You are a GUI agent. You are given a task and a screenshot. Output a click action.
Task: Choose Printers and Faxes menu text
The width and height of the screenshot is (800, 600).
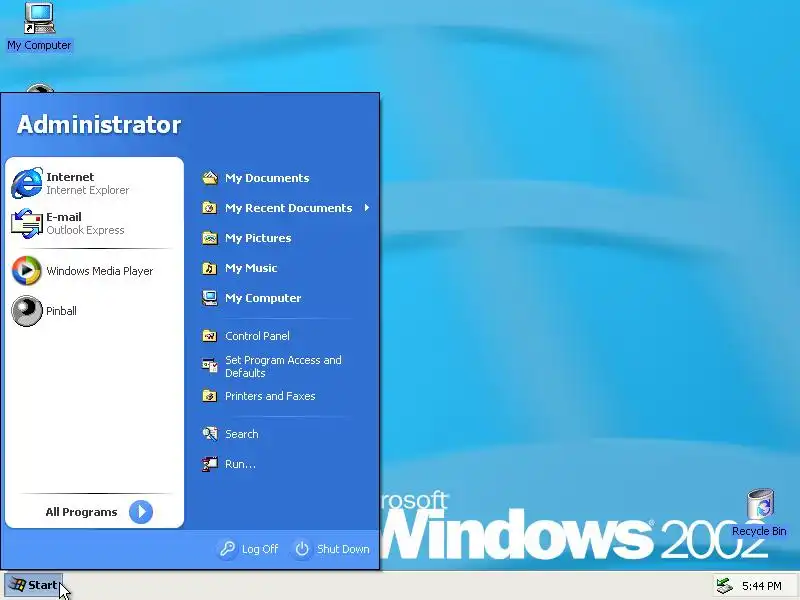click(270, 396)
